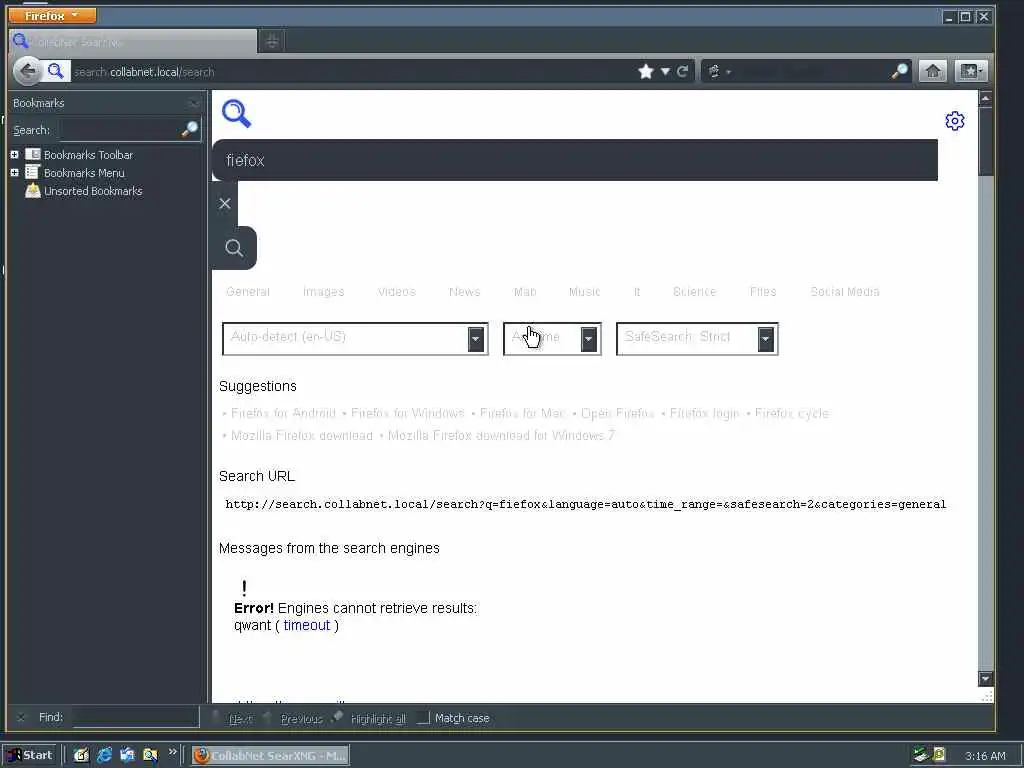Switch to the General category tab

point(248,292)
